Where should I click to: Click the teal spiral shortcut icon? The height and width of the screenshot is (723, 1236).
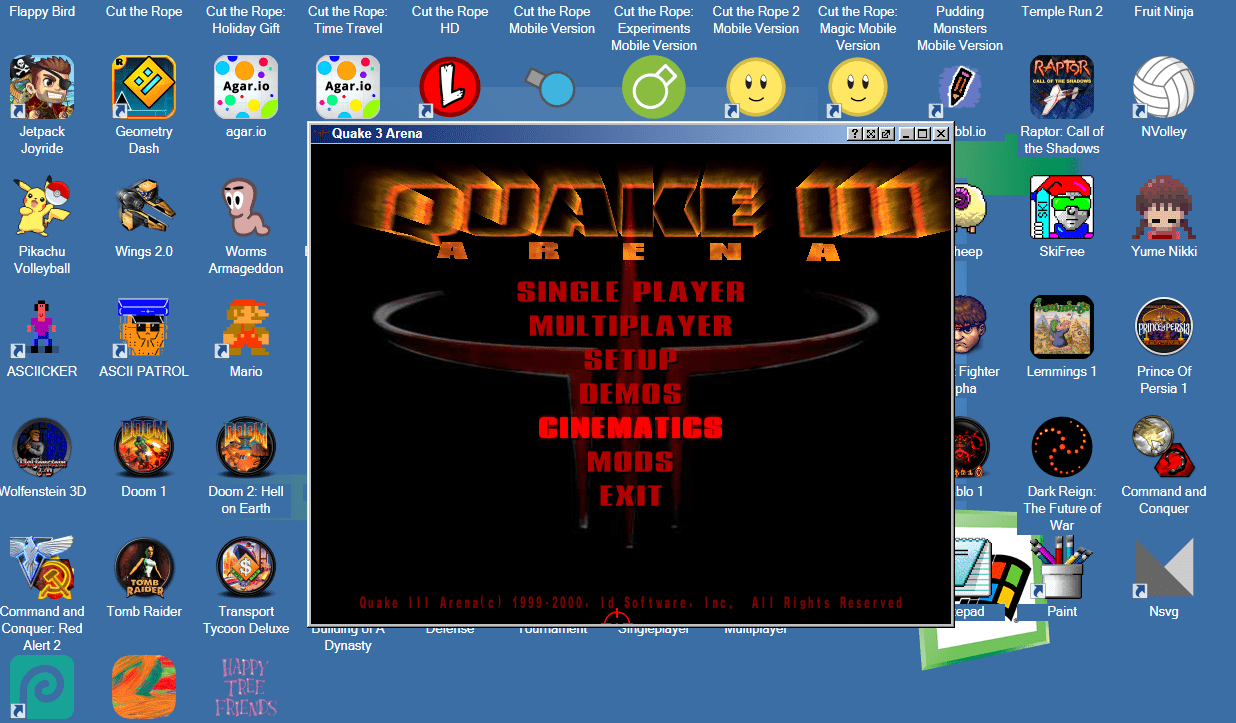(42, 687)
